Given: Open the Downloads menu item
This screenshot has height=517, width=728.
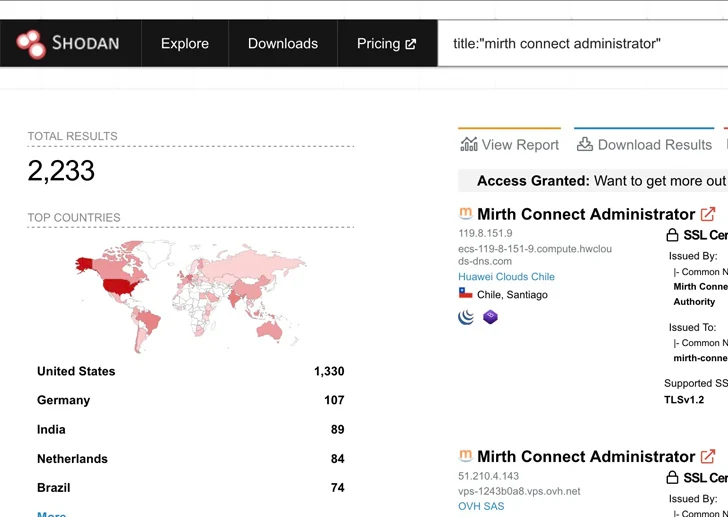Looking at the screenshot, I should coord(282,44).
